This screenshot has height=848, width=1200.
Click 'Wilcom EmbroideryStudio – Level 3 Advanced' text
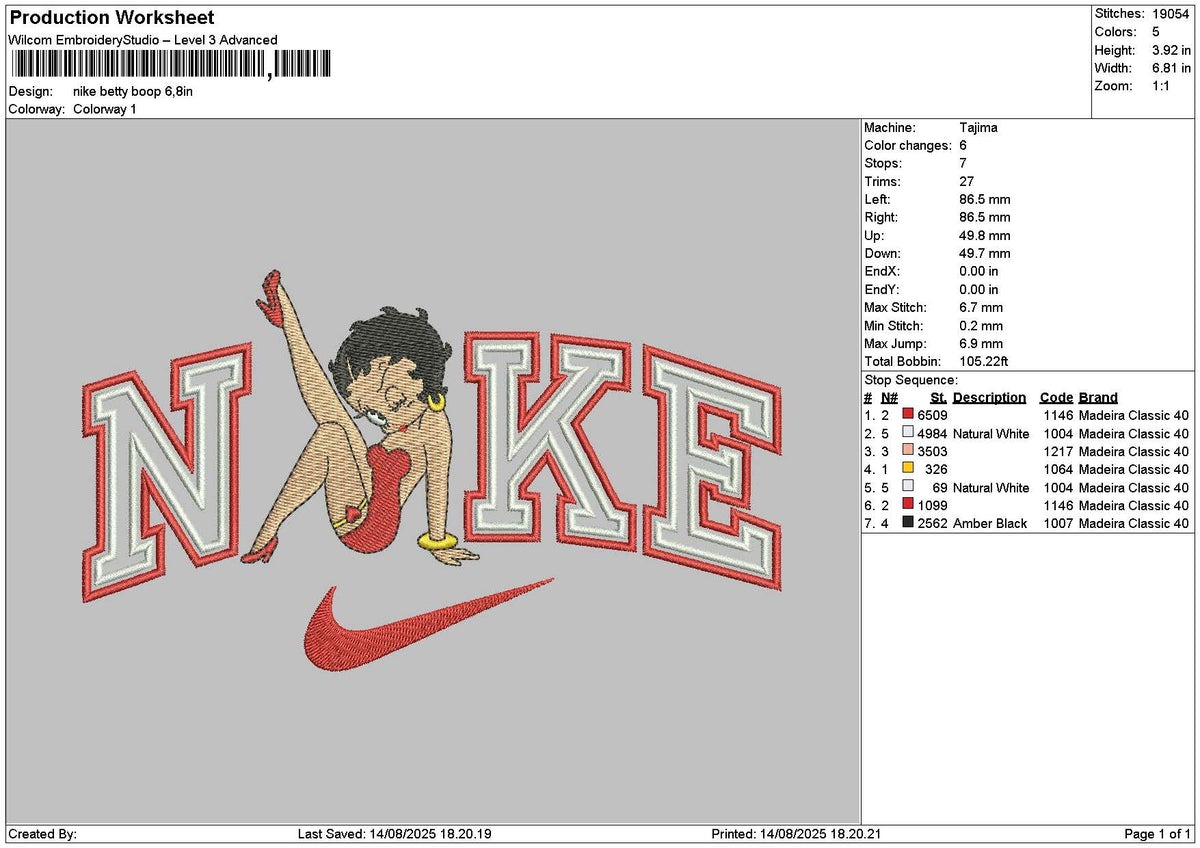tap(143, 40)
